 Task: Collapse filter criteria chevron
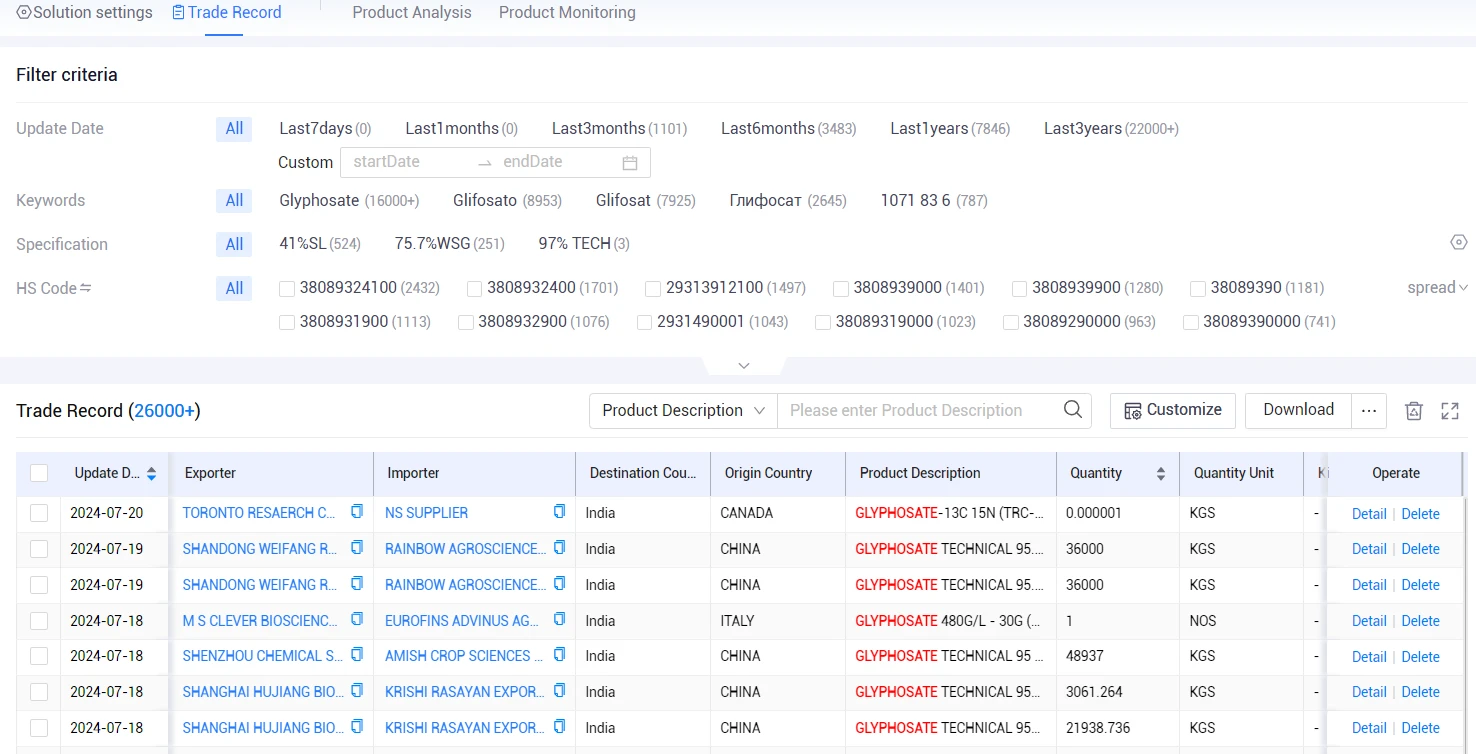coord(744,366)
